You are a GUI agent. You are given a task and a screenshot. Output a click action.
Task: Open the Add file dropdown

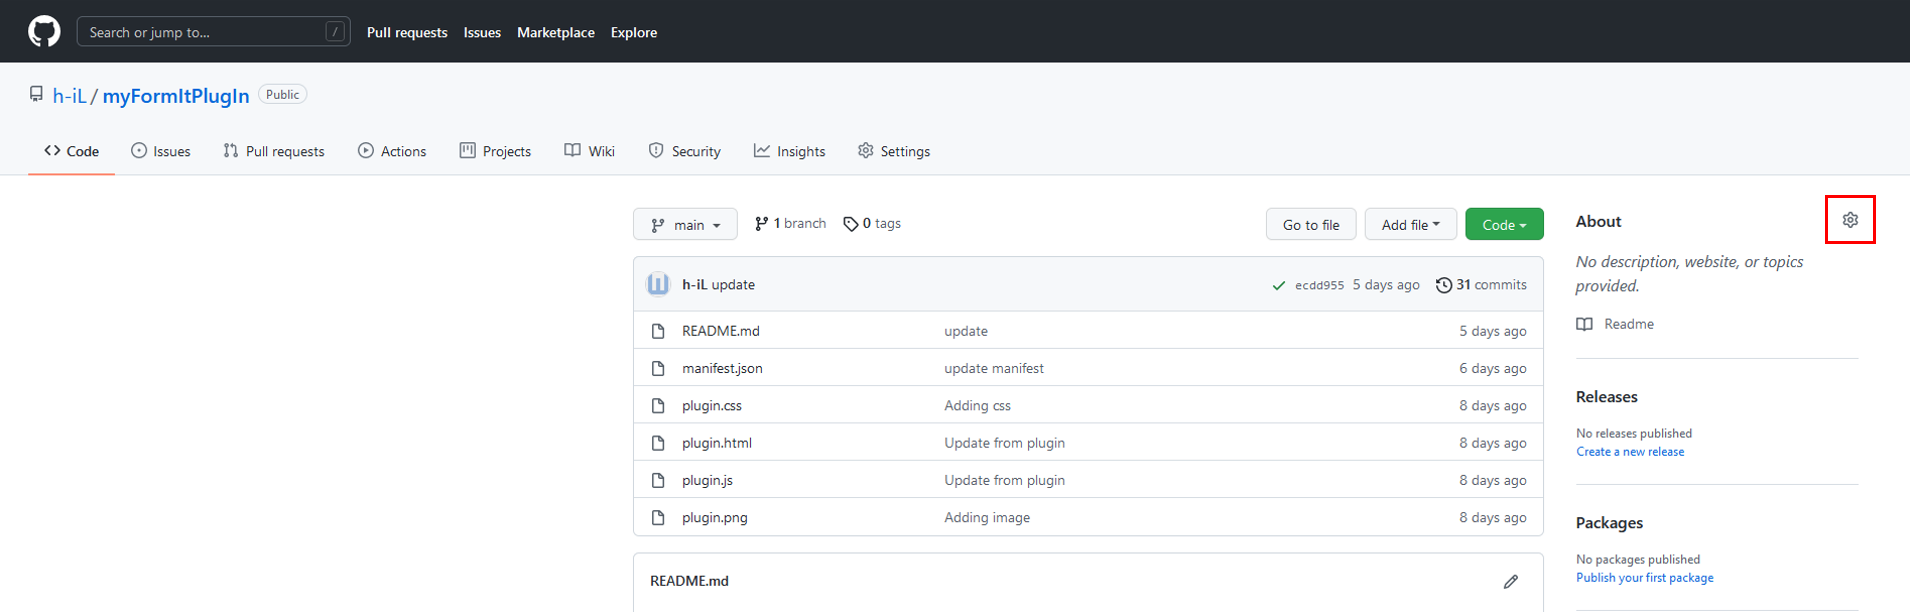[1409, 225]
